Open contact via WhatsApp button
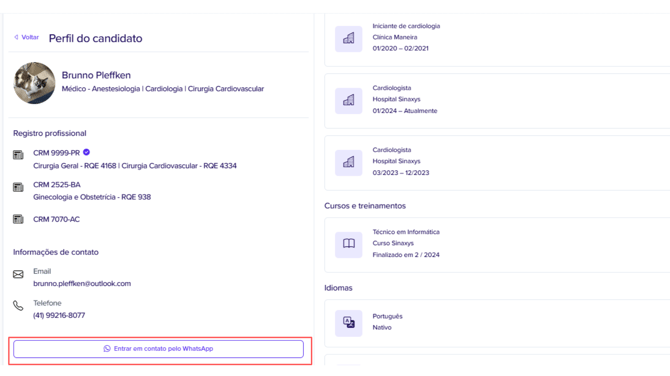670x376 pixels. [159, 349]
